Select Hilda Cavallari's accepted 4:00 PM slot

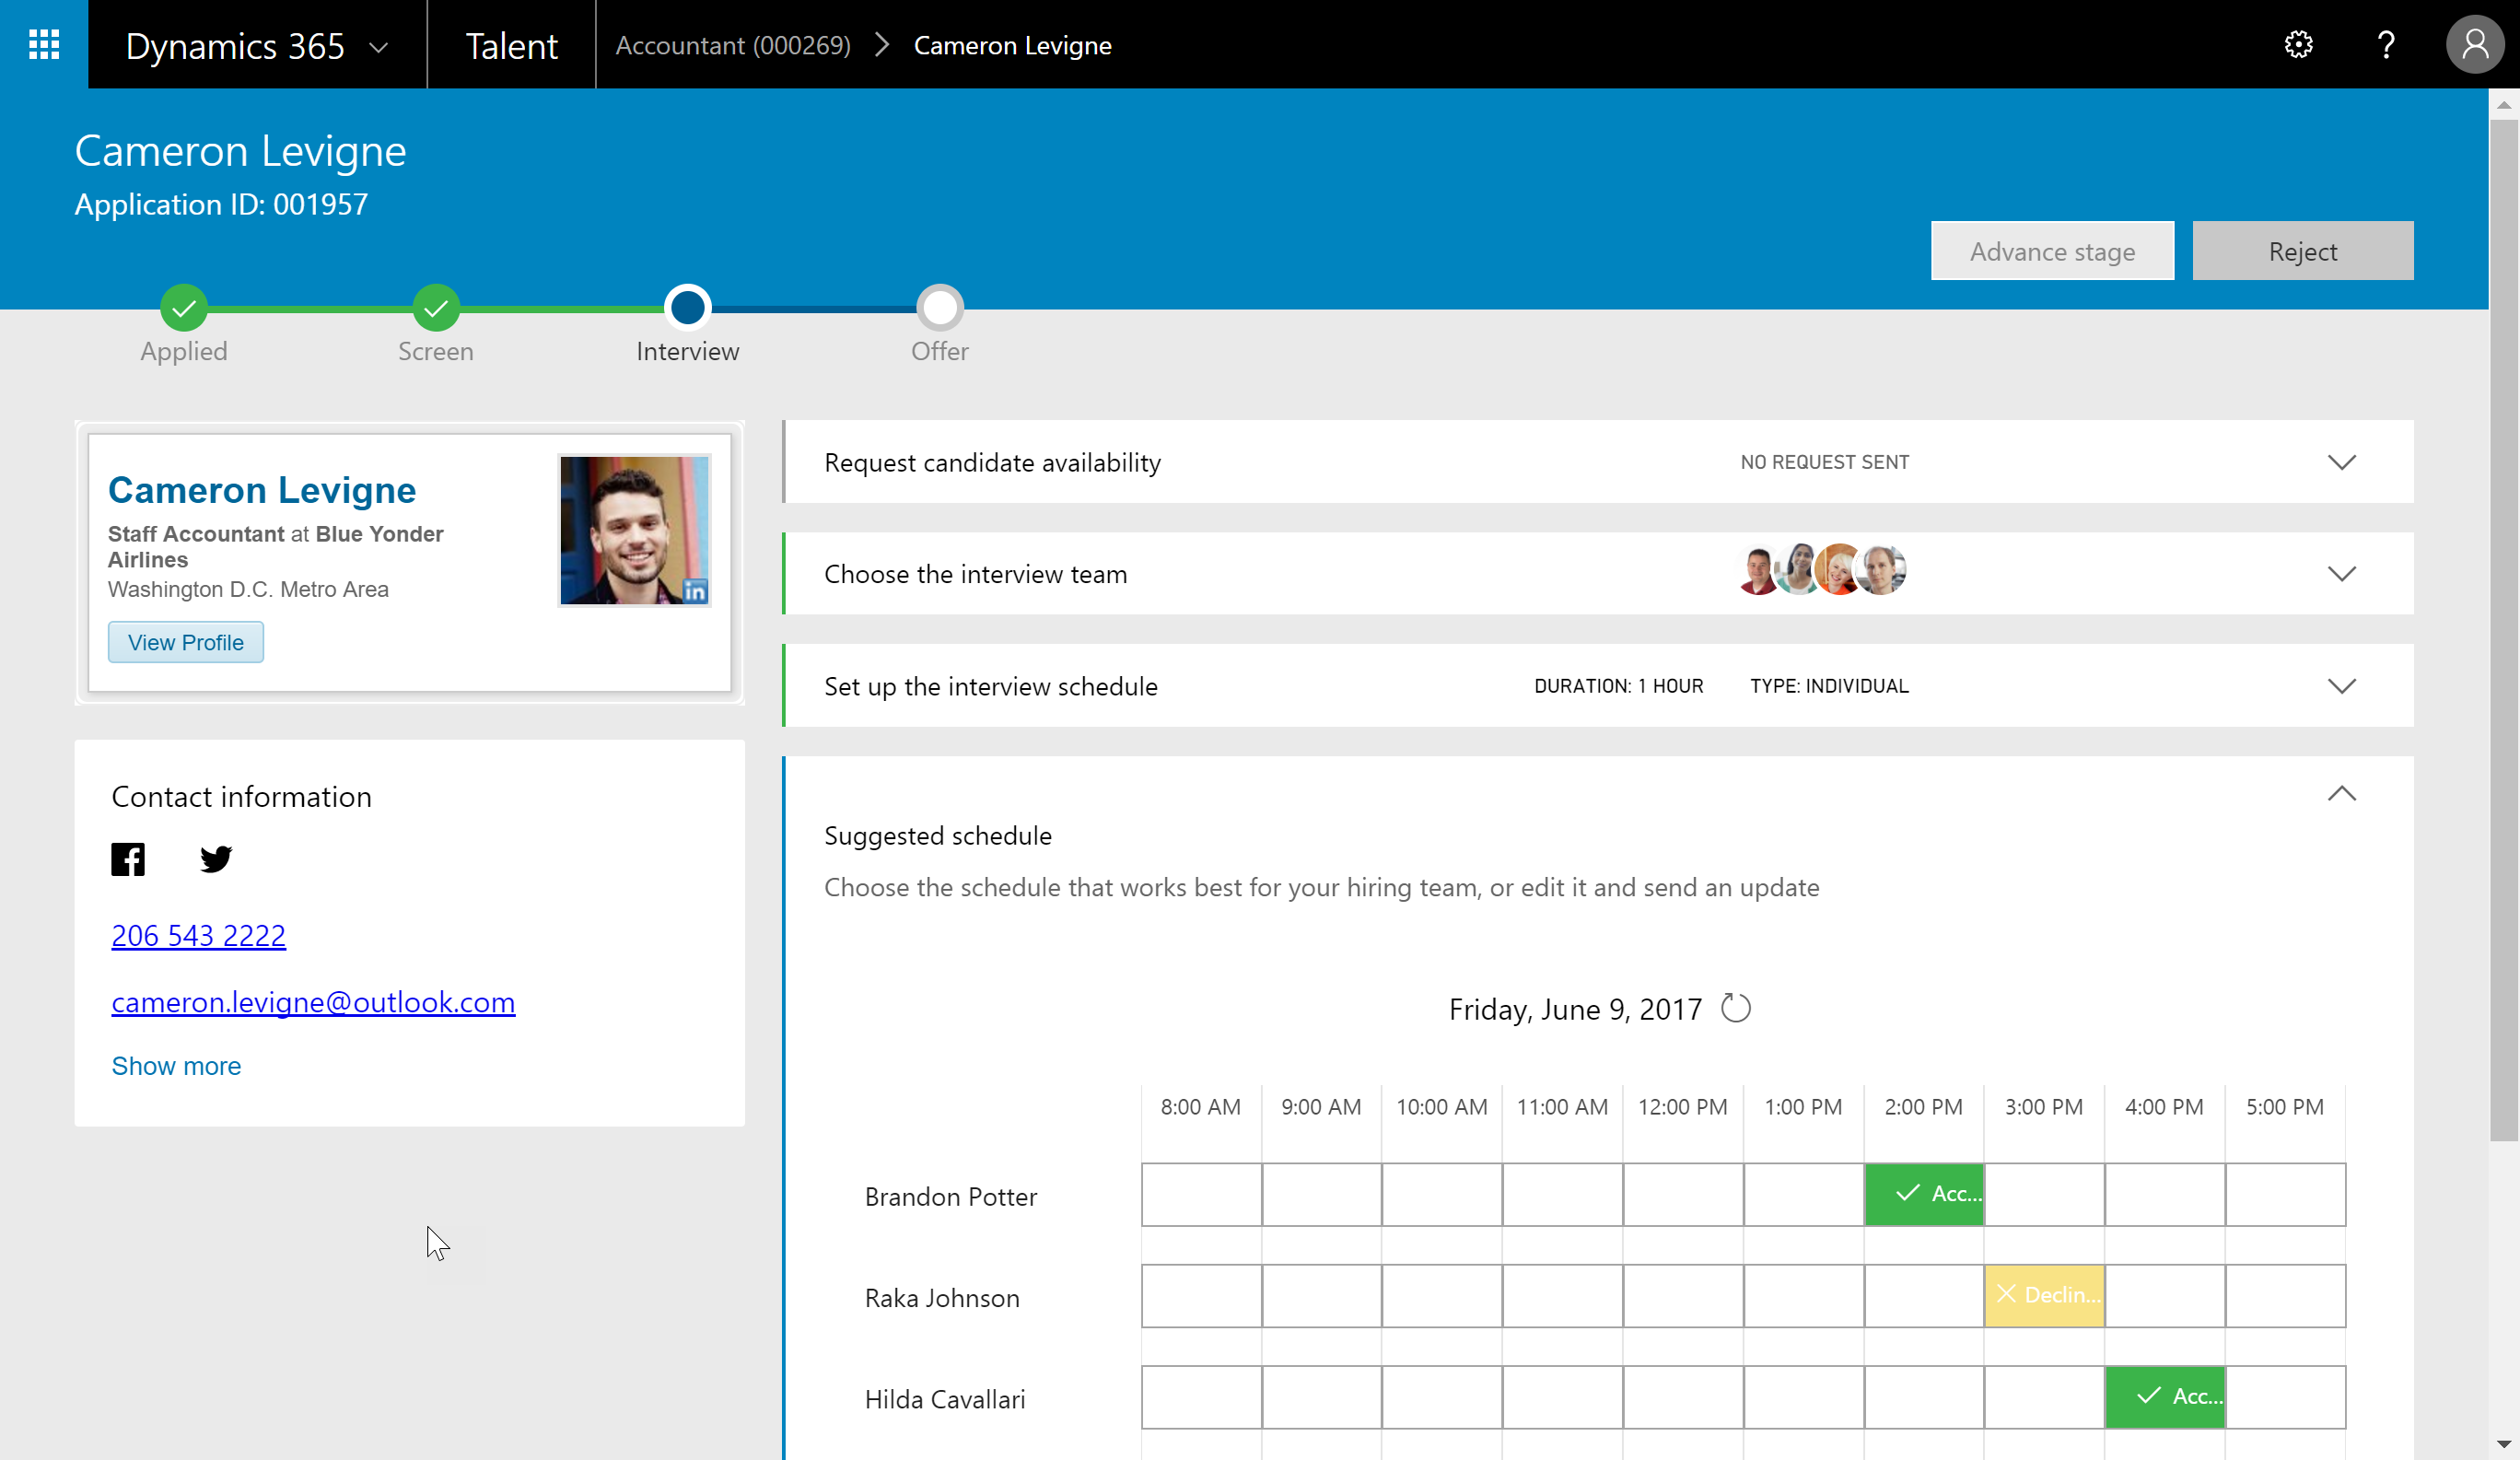2165,1397
